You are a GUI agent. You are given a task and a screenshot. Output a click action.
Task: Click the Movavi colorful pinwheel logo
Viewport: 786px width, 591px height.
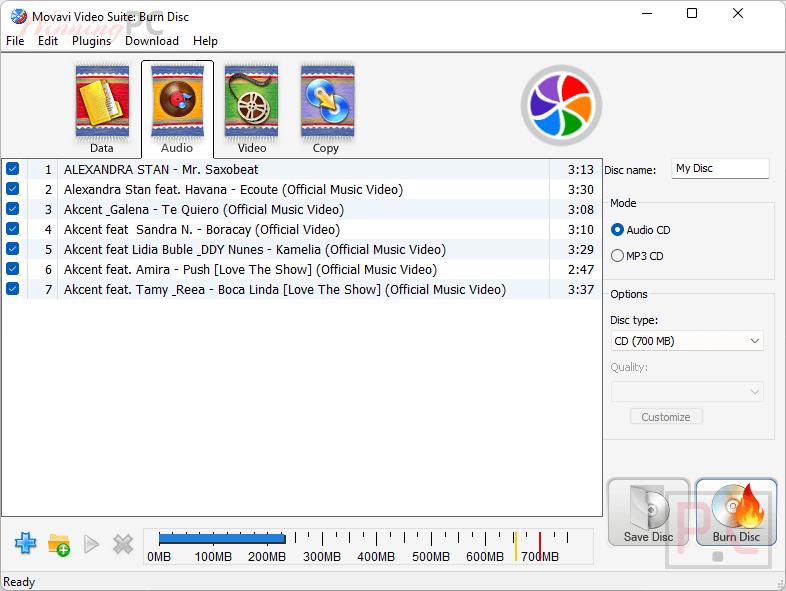[561, 106]
